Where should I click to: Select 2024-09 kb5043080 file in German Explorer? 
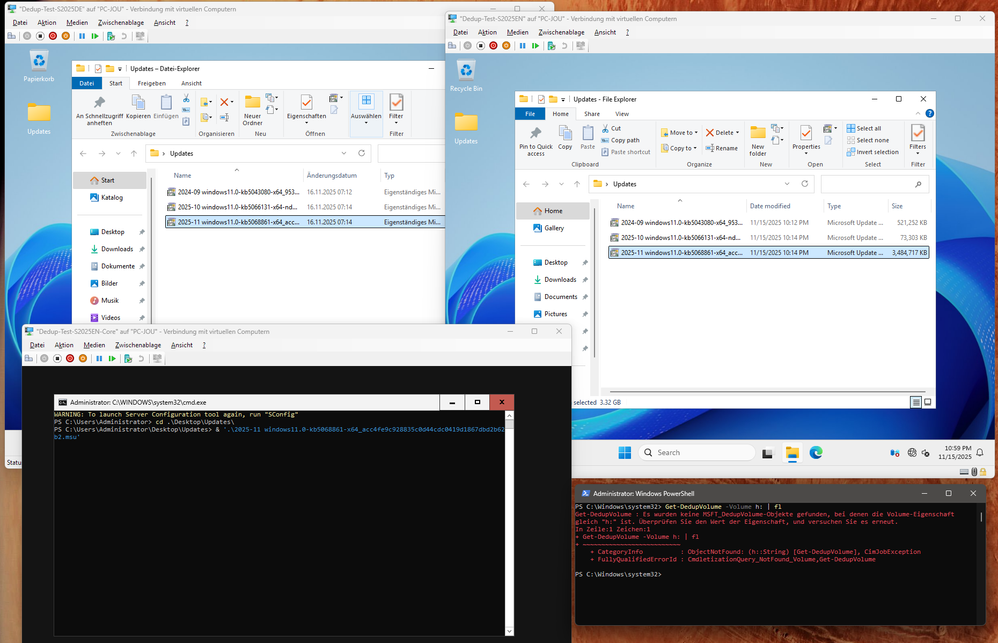point(304,192)
